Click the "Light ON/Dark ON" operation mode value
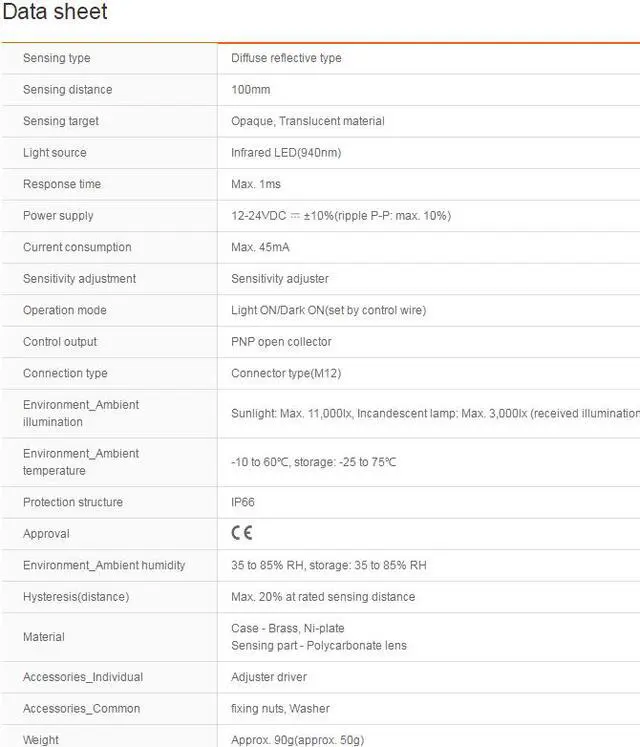The width and height of the screenshot is (640, 747). (x=328, y=310)
